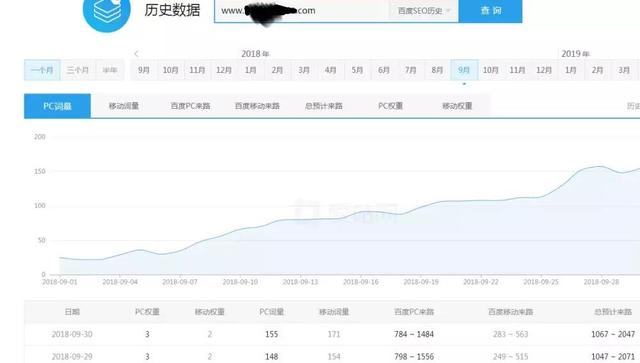The width and height of the screenshot is (640, 363).
Task: Click the PC词量 value 155
Action: (x=271, y=334)
